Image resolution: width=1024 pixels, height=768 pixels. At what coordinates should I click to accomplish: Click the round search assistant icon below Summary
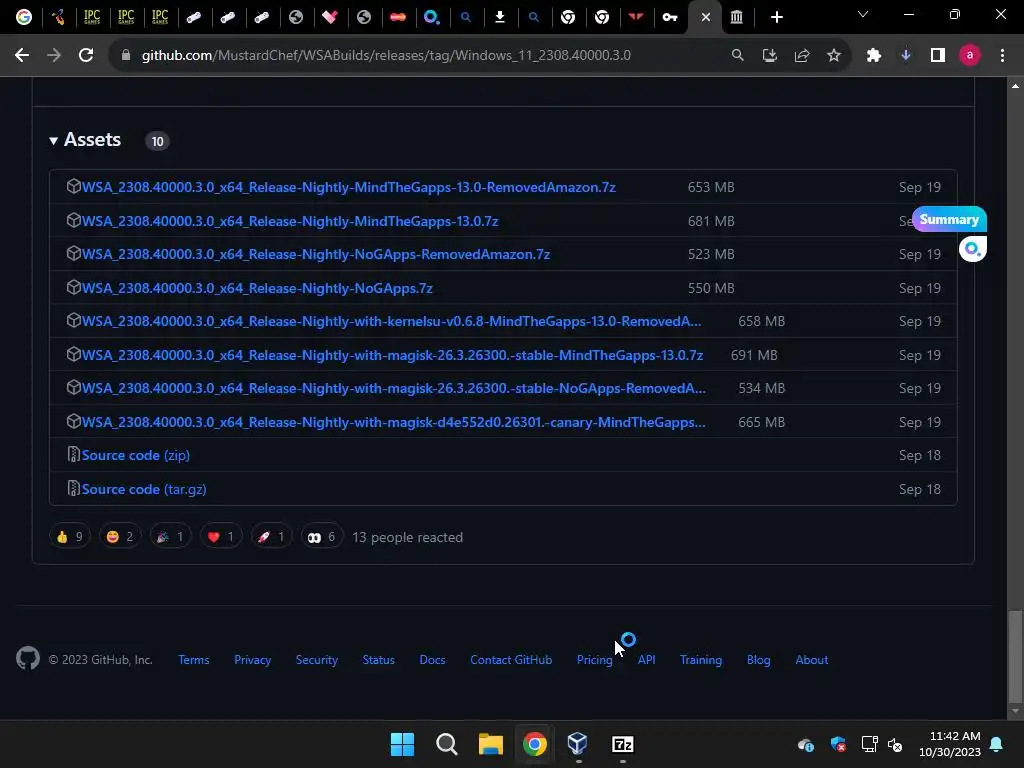click(972, 249)
